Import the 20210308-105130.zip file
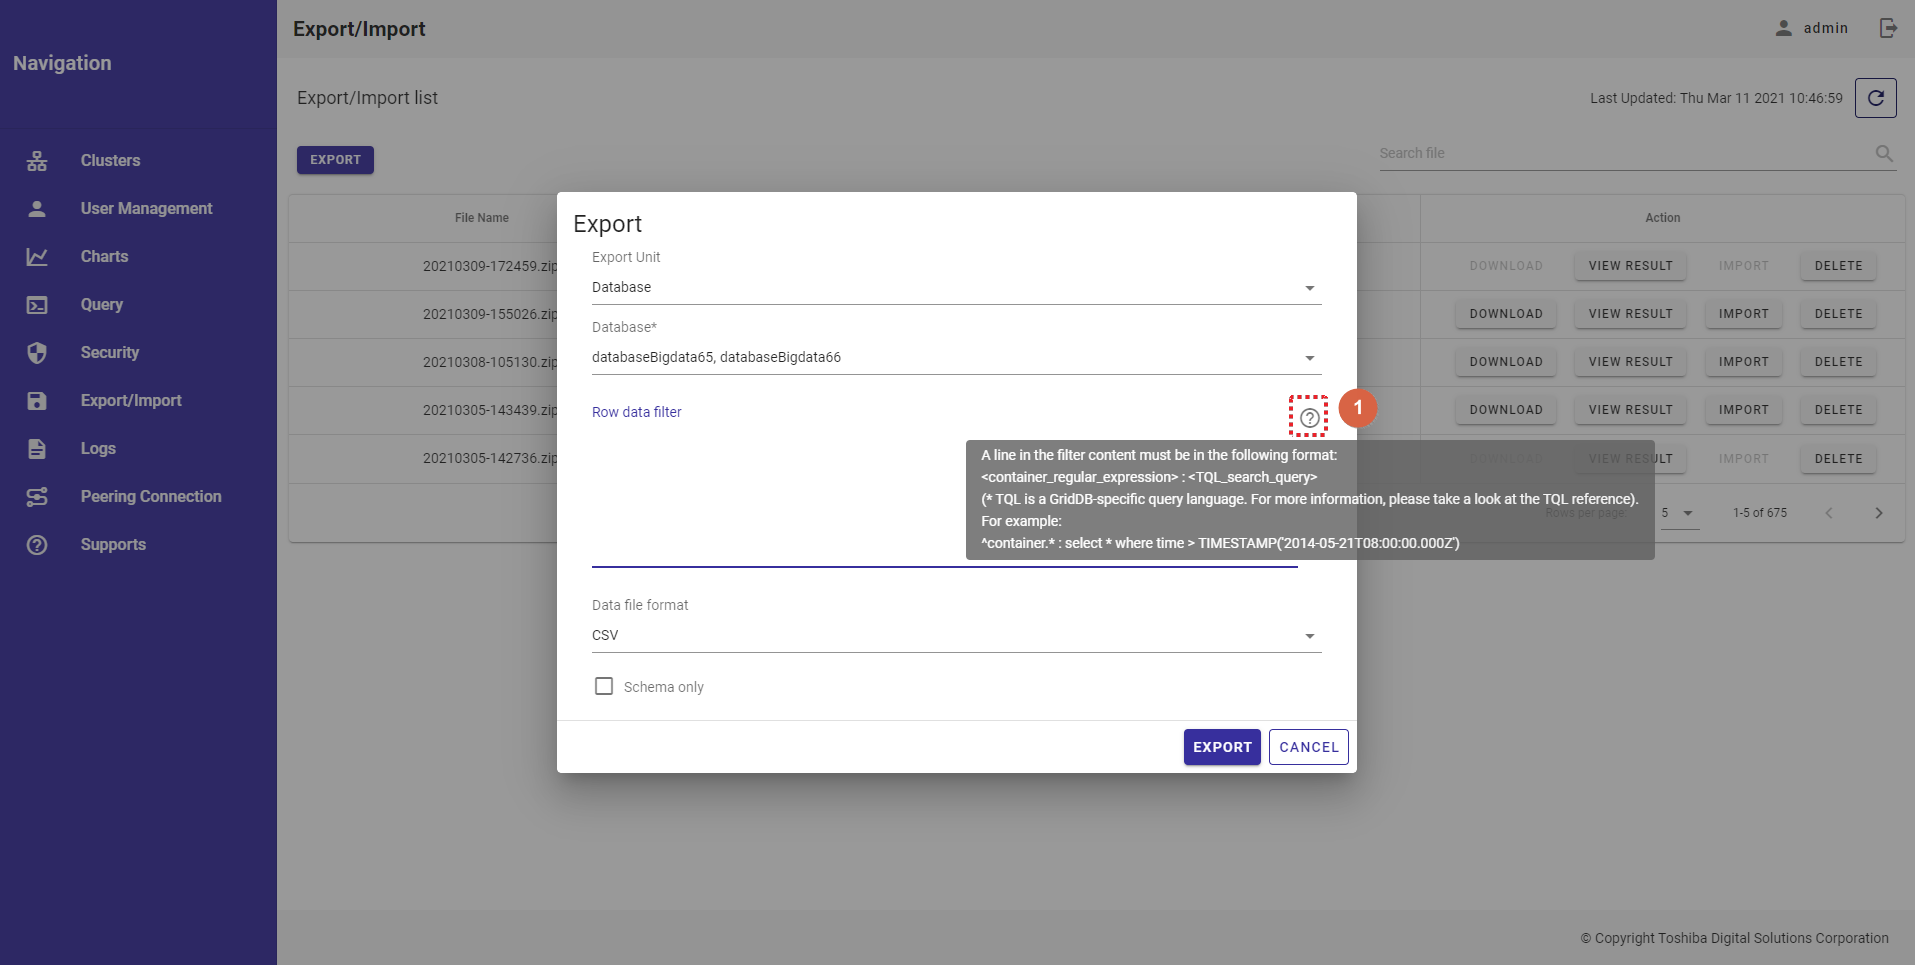The width and height of the screenshot is (1915, 965). 1743,362
